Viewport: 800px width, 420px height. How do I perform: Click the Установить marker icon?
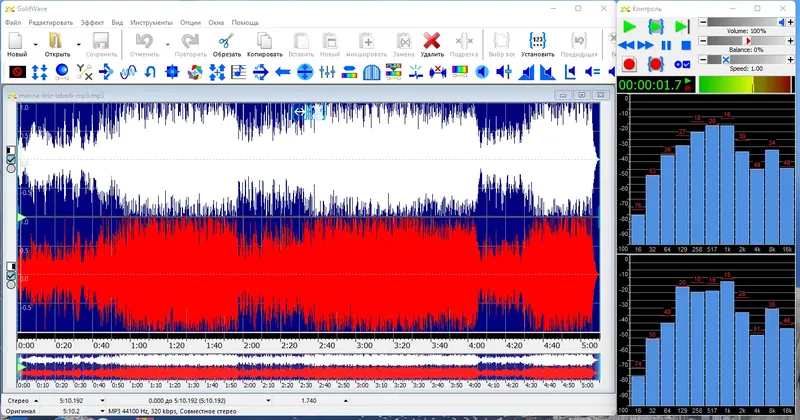(537, 40)
